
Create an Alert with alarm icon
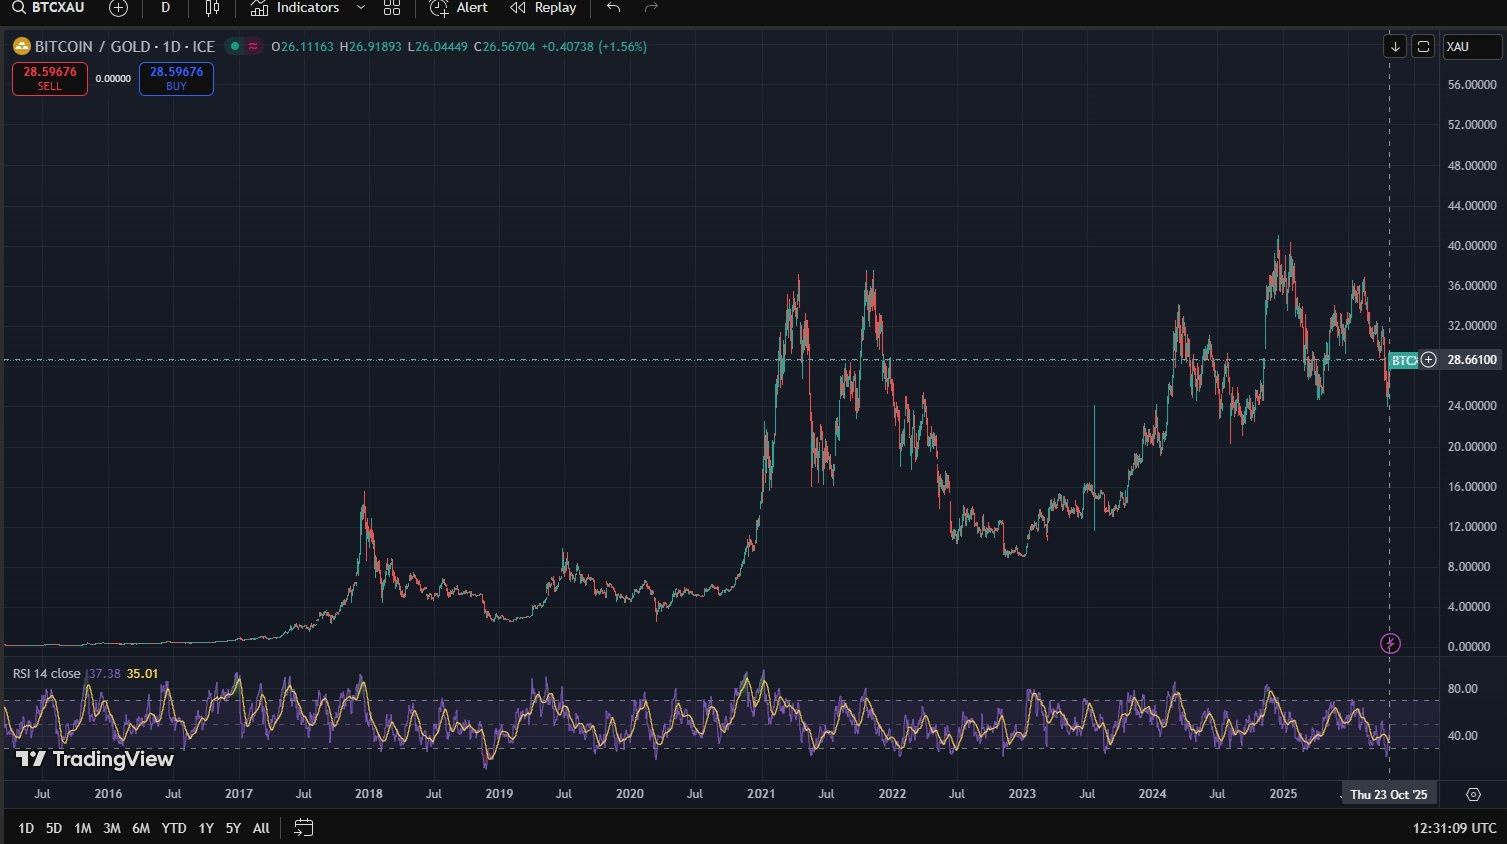click(x=459, y=8)
